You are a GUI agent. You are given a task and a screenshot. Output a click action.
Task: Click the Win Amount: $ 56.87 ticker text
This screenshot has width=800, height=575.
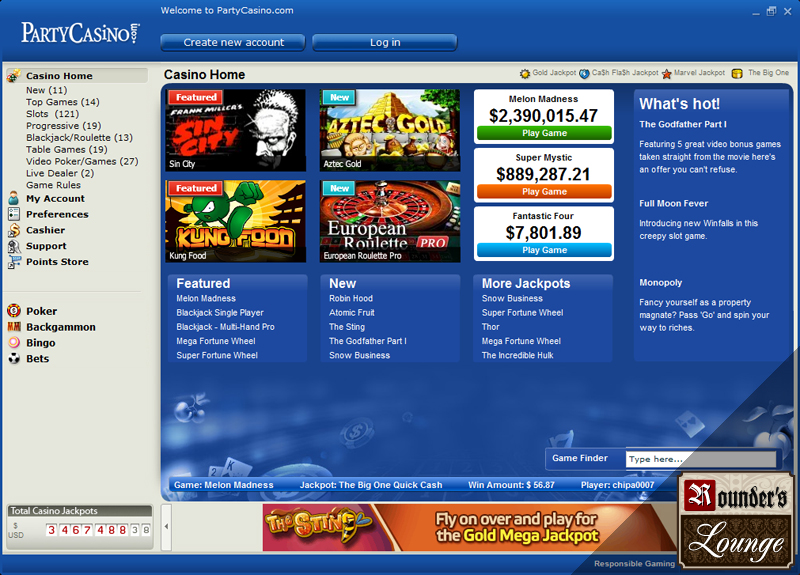(511, 485)
